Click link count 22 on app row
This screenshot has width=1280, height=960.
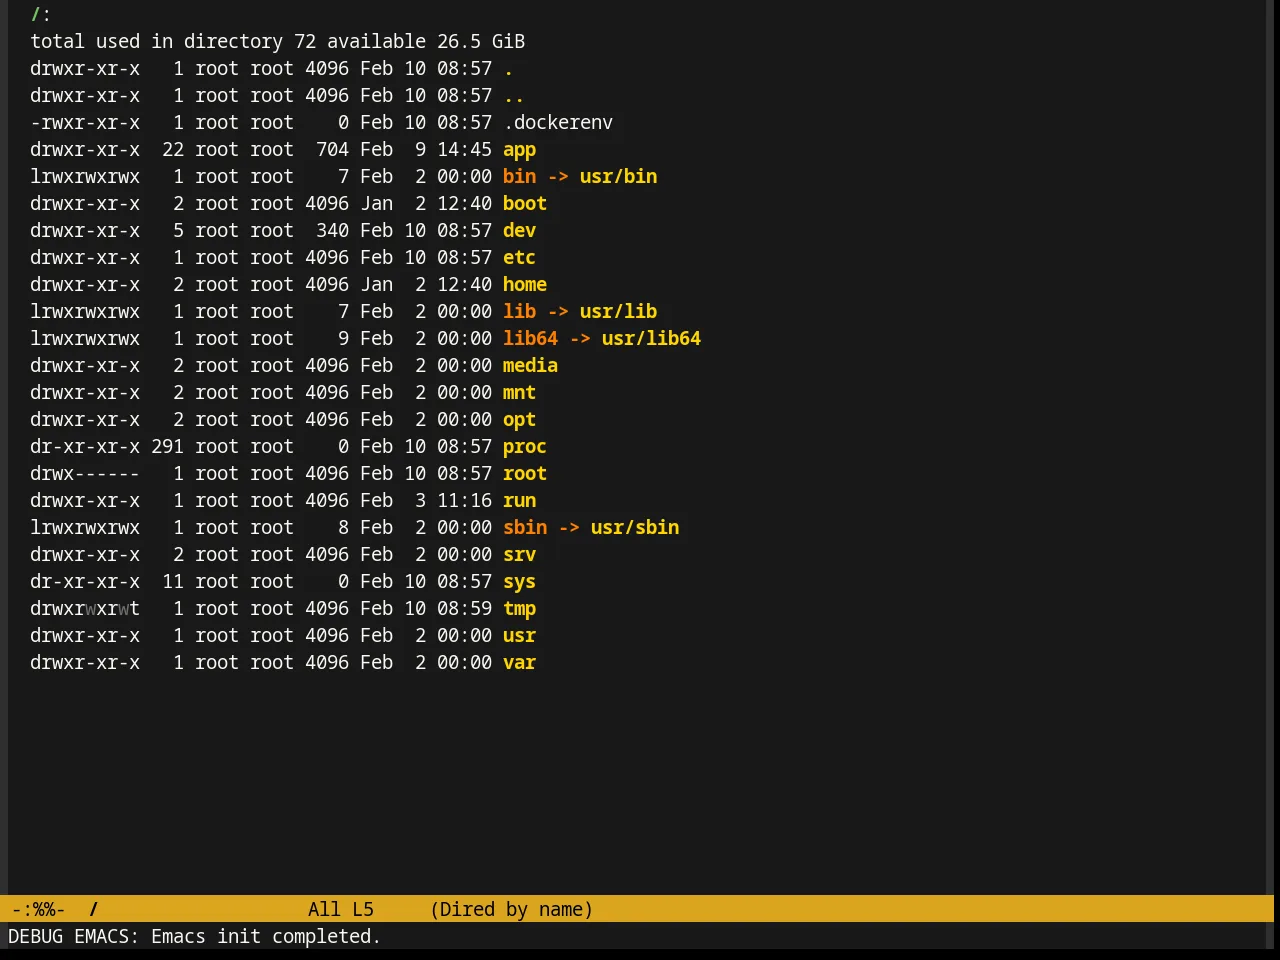pyautogui.click(x=173, y=150)
